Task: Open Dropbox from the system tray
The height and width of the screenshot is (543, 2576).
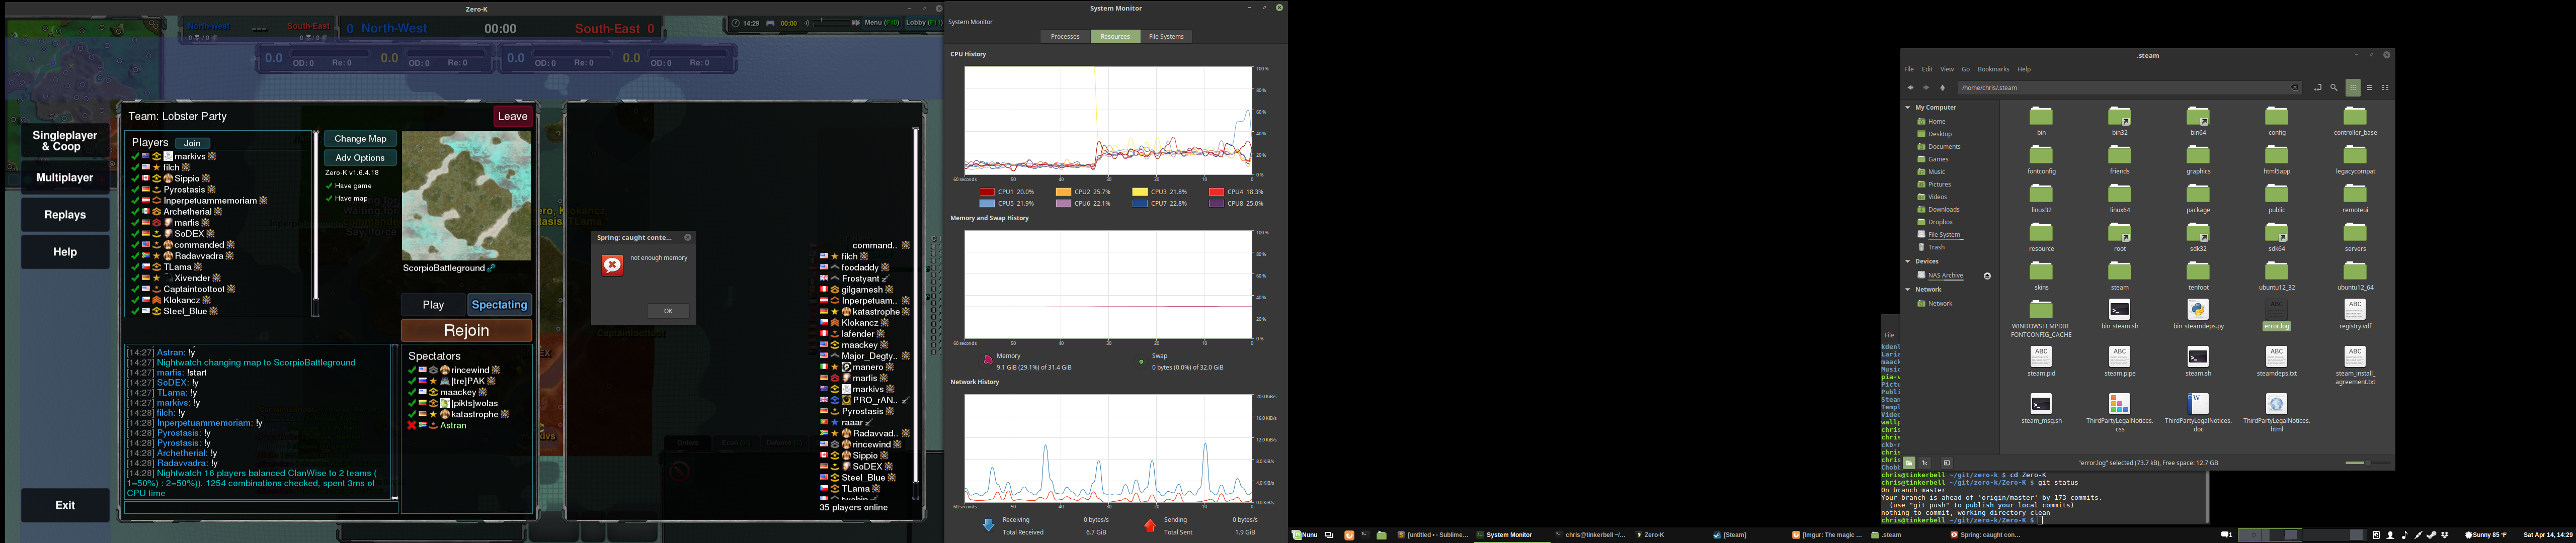Action: click(2445, 536)
